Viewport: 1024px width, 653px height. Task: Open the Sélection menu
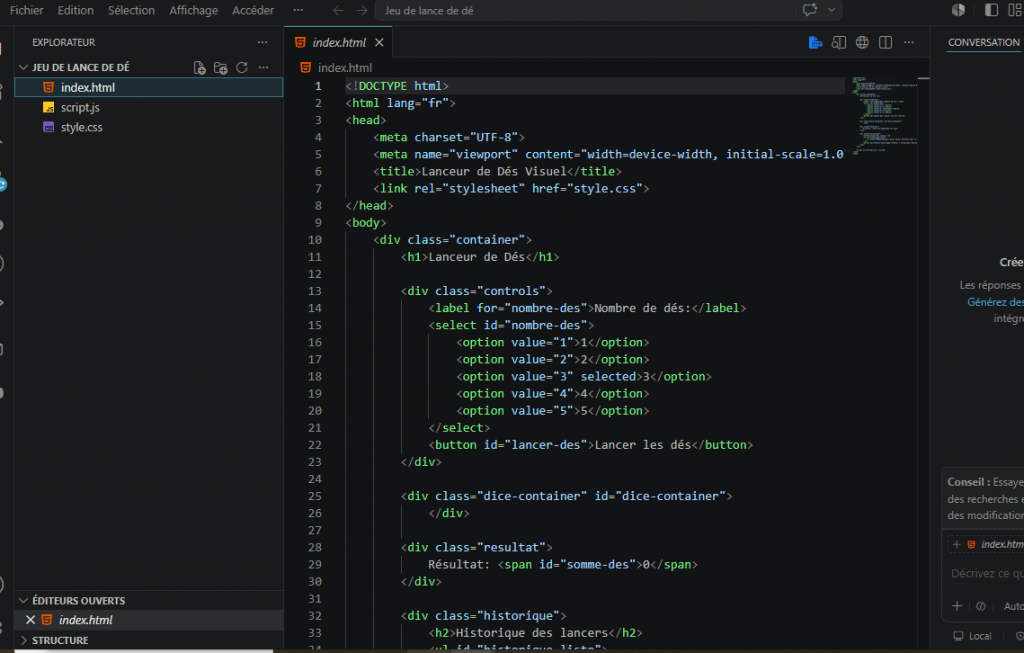[x=131, y=10]
